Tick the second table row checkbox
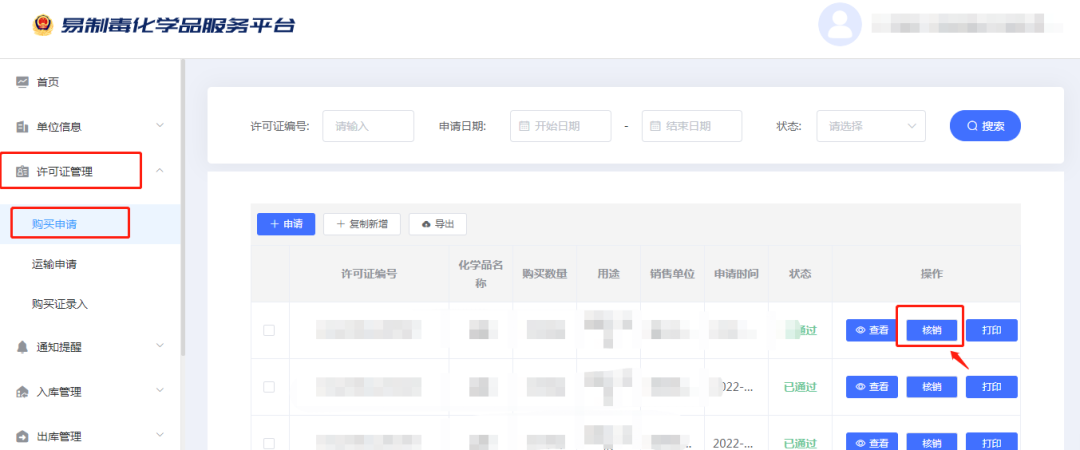1080x450 pixels. [268, 387]
